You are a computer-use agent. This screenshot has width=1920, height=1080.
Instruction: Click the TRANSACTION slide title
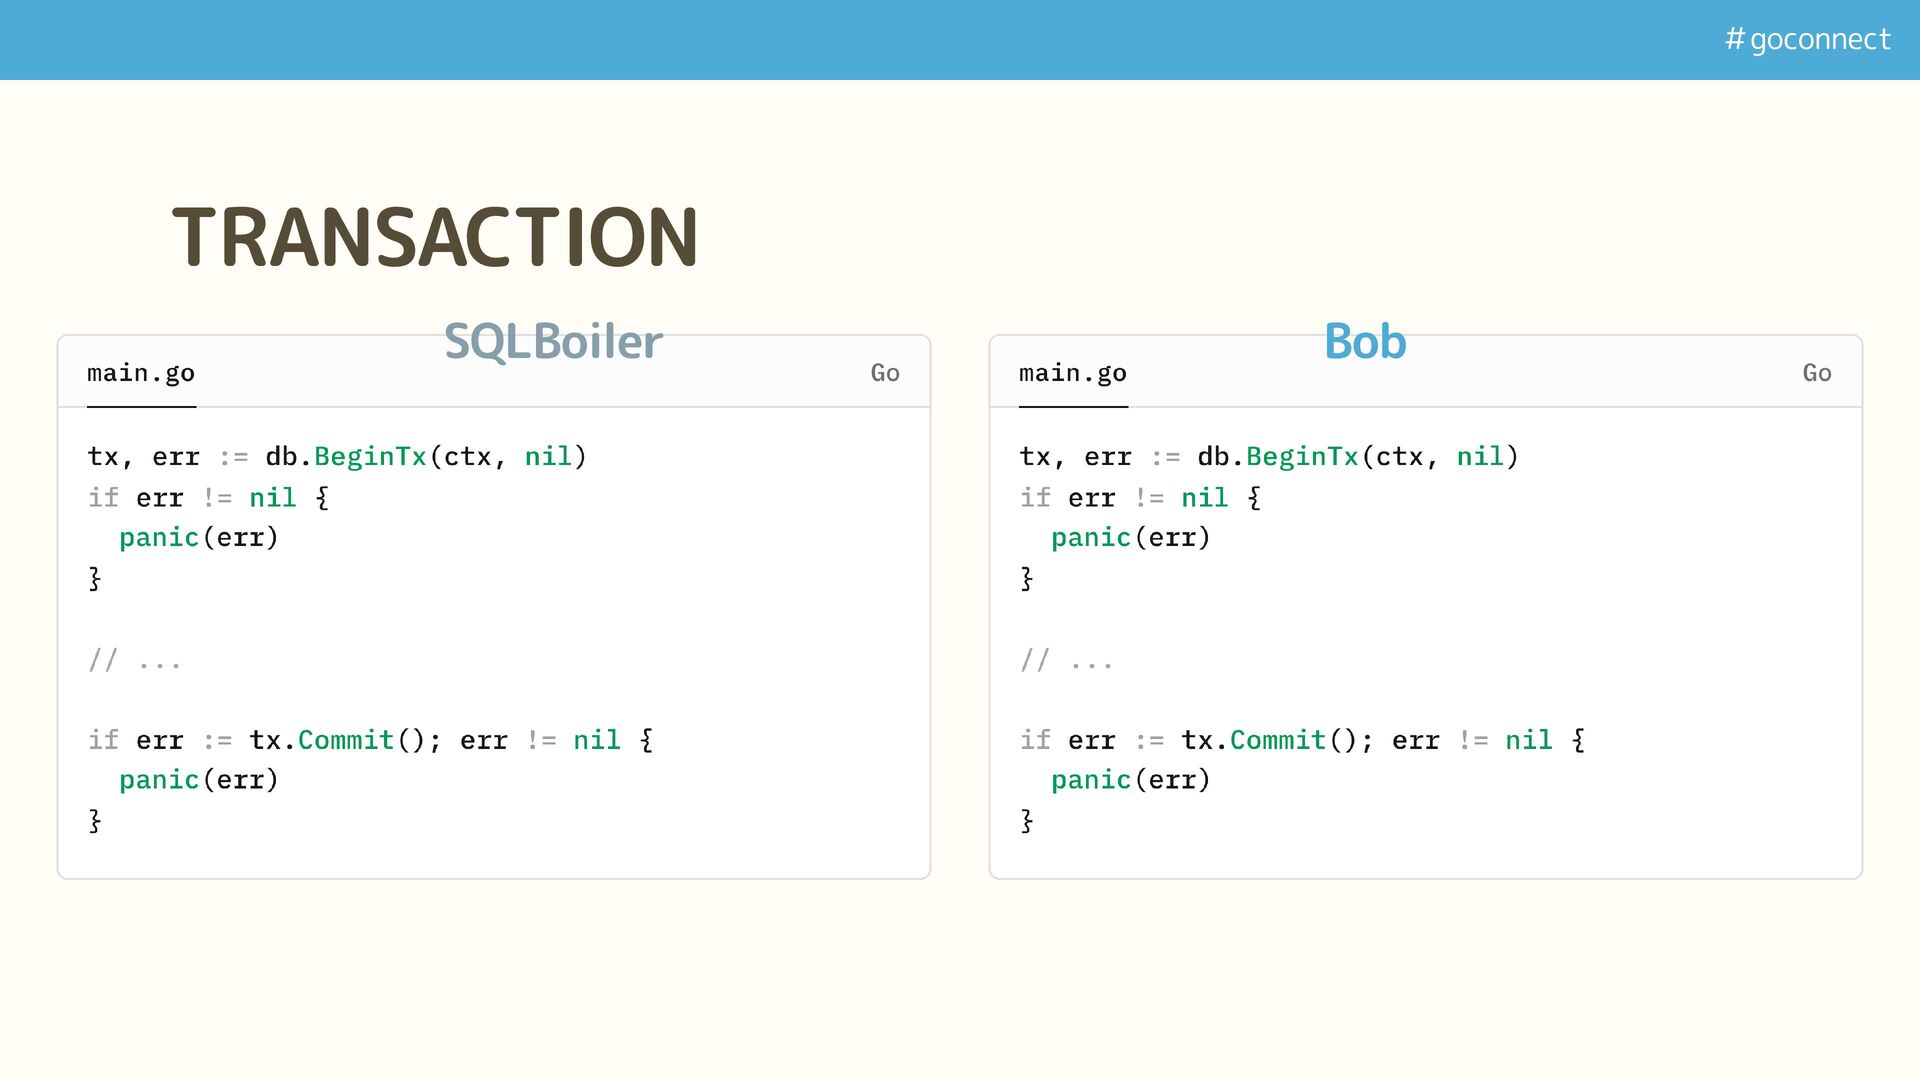coord(435,237)
